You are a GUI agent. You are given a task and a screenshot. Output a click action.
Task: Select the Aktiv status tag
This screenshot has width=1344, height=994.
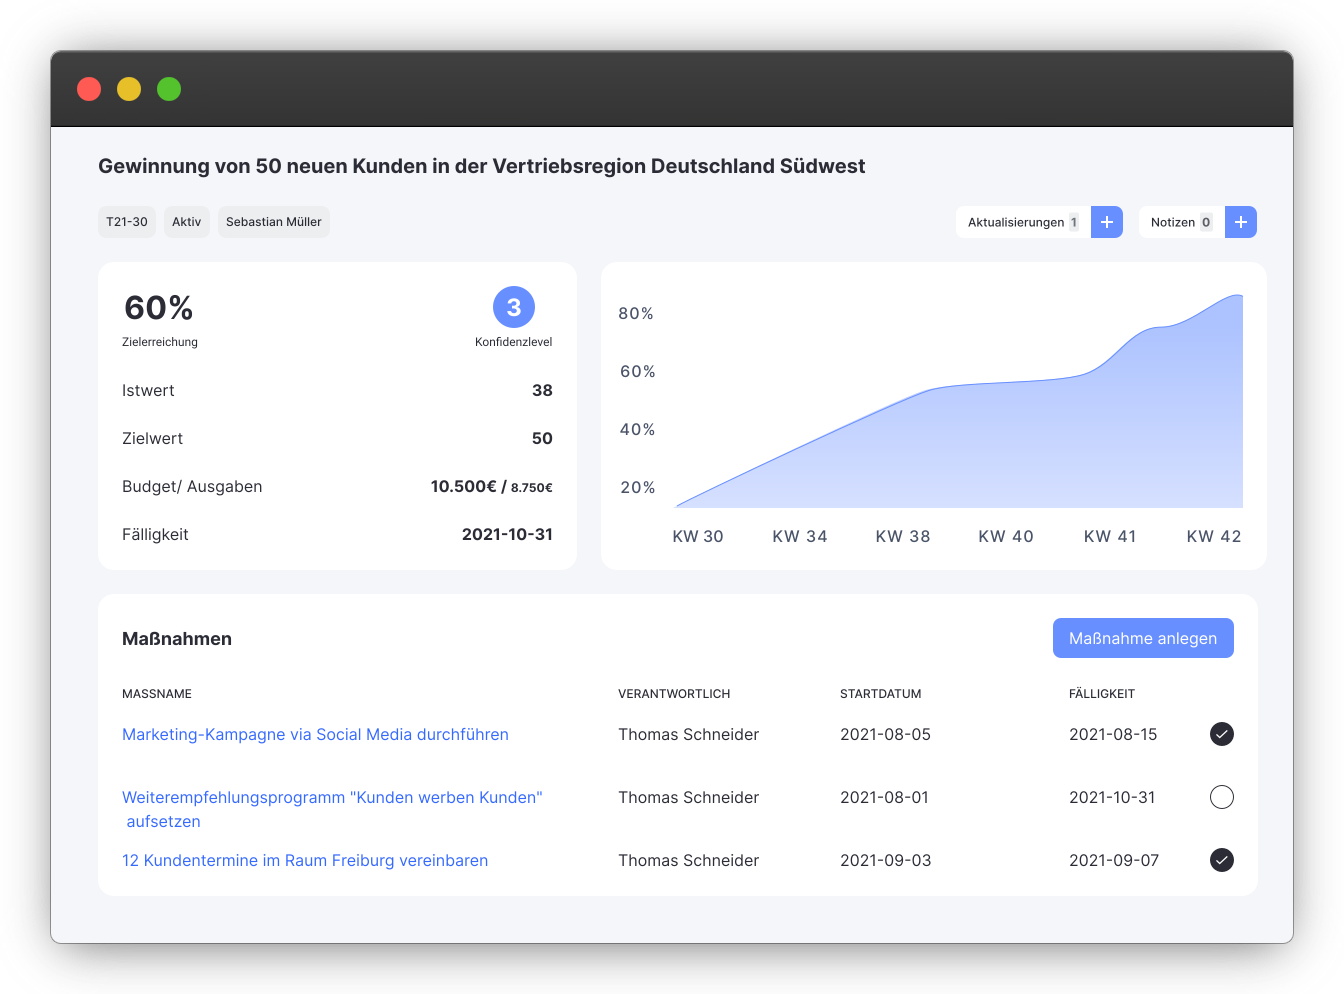186,221
